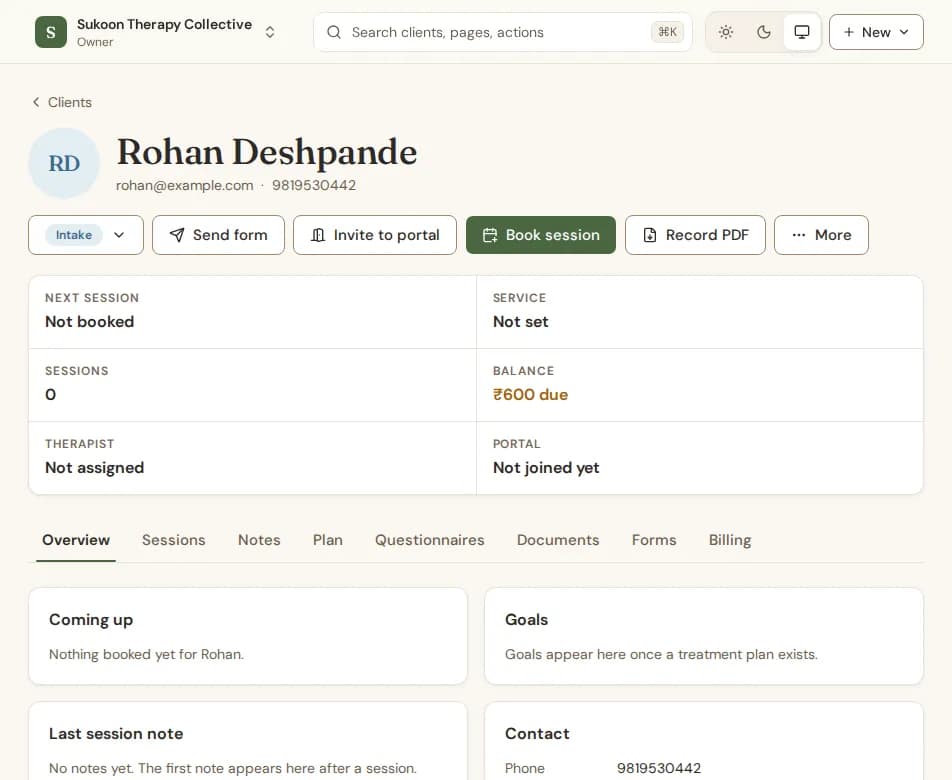Select system theme monitor icon

pyautogui.click(x=801, y=32)
